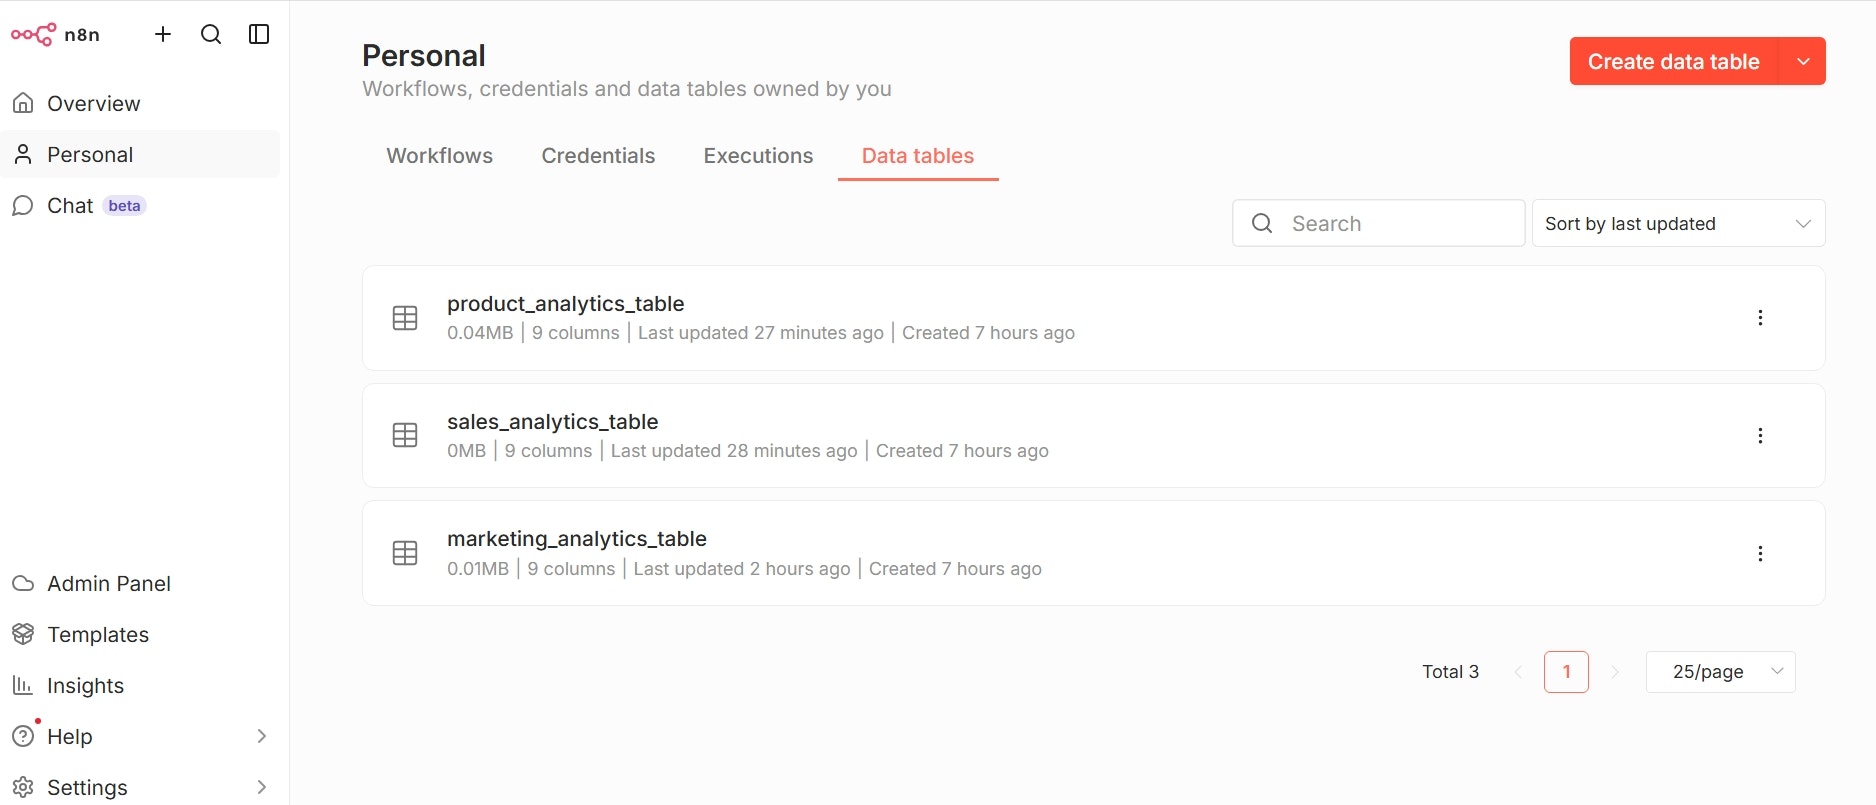
Task: Click the Admin Panel cloud icon
Action: pos(23,583)
